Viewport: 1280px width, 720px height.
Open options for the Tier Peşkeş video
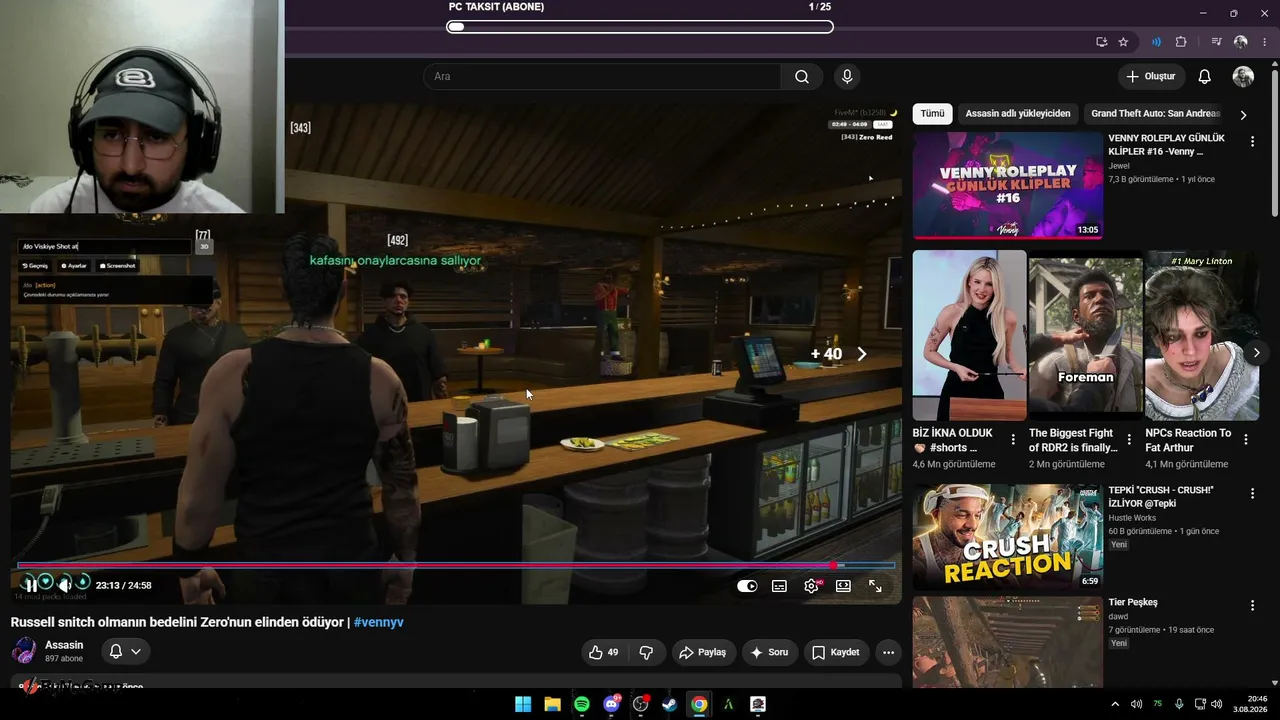1252,606
